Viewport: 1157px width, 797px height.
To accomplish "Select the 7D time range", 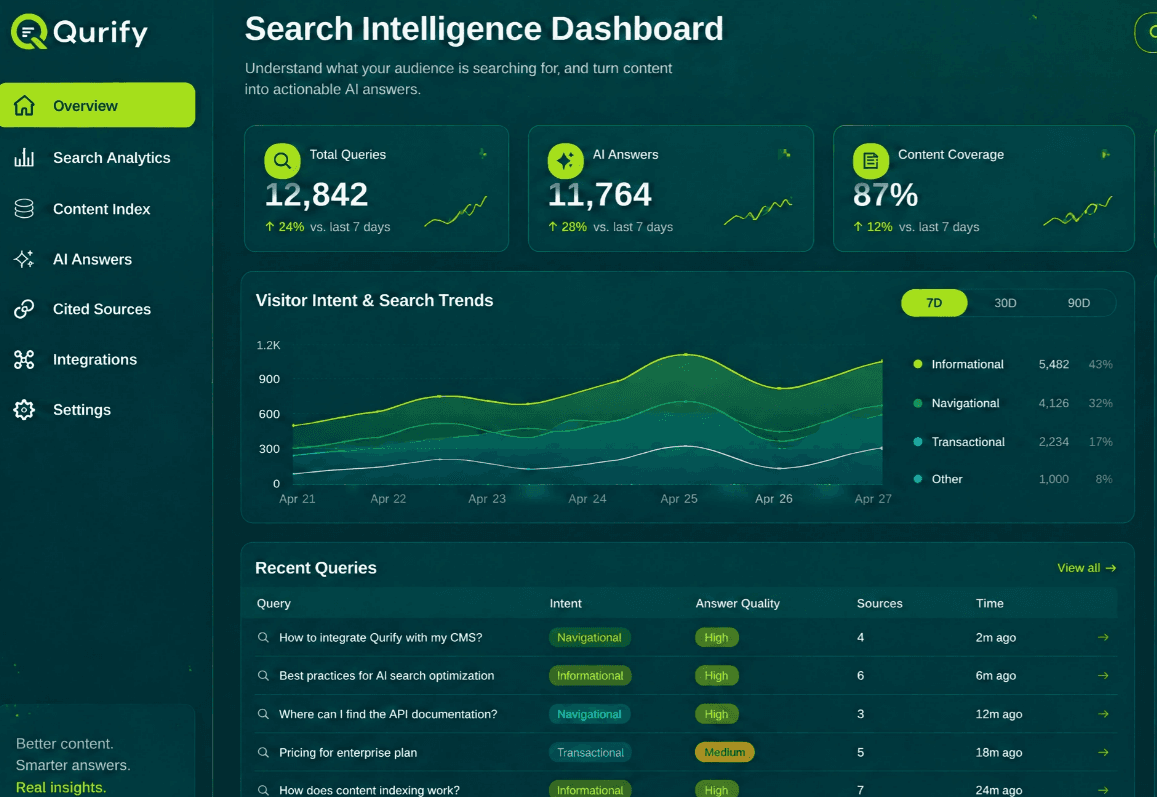I will [934, 303].
